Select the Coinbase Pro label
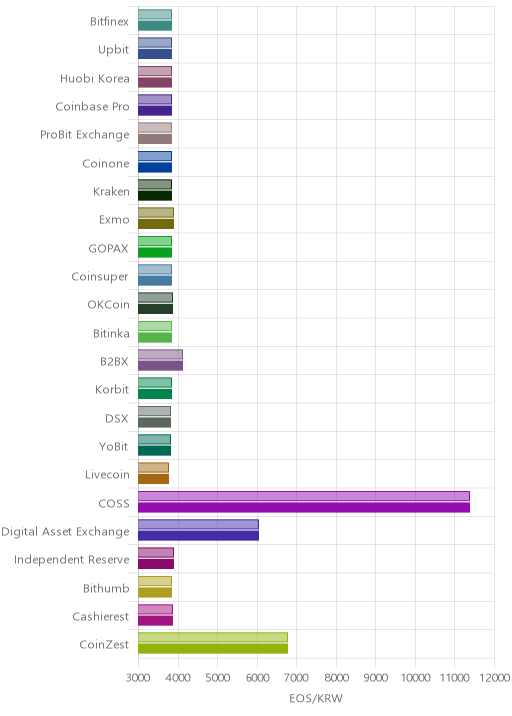The image size is (512, 716). [93, 107]
